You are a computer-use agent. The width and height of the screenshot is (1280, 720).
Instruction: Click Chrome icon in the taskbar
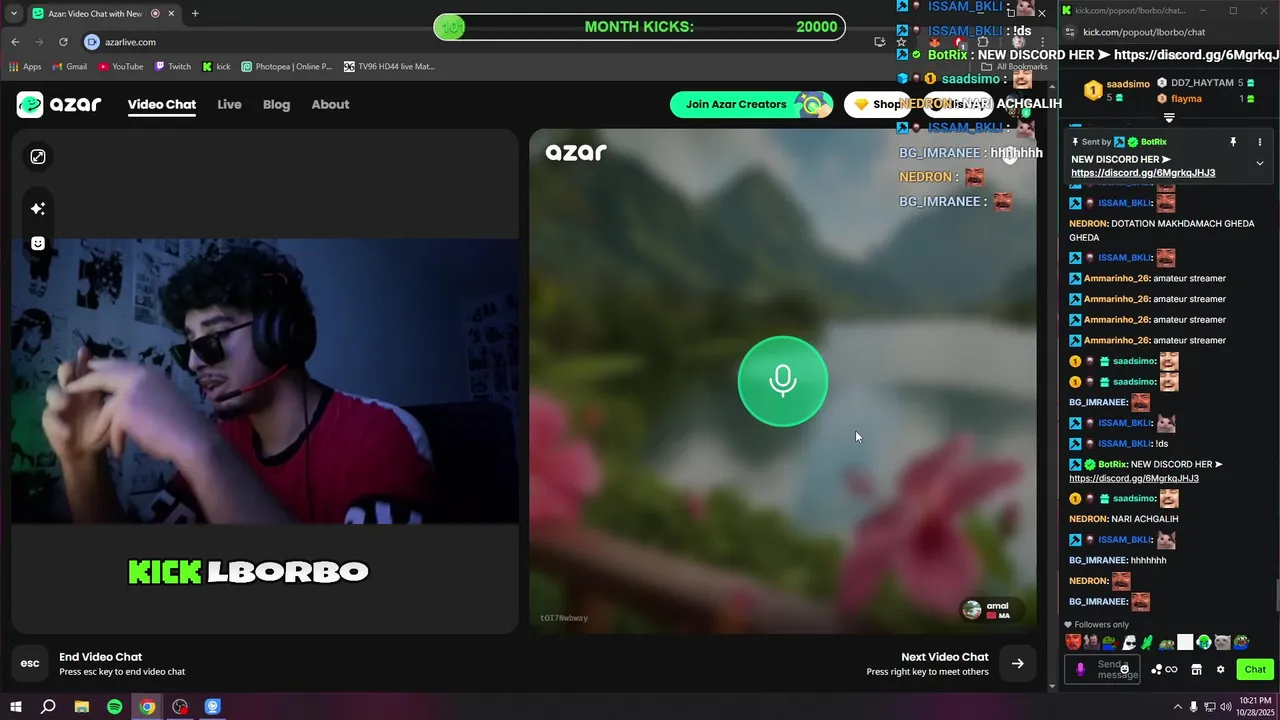147,707
